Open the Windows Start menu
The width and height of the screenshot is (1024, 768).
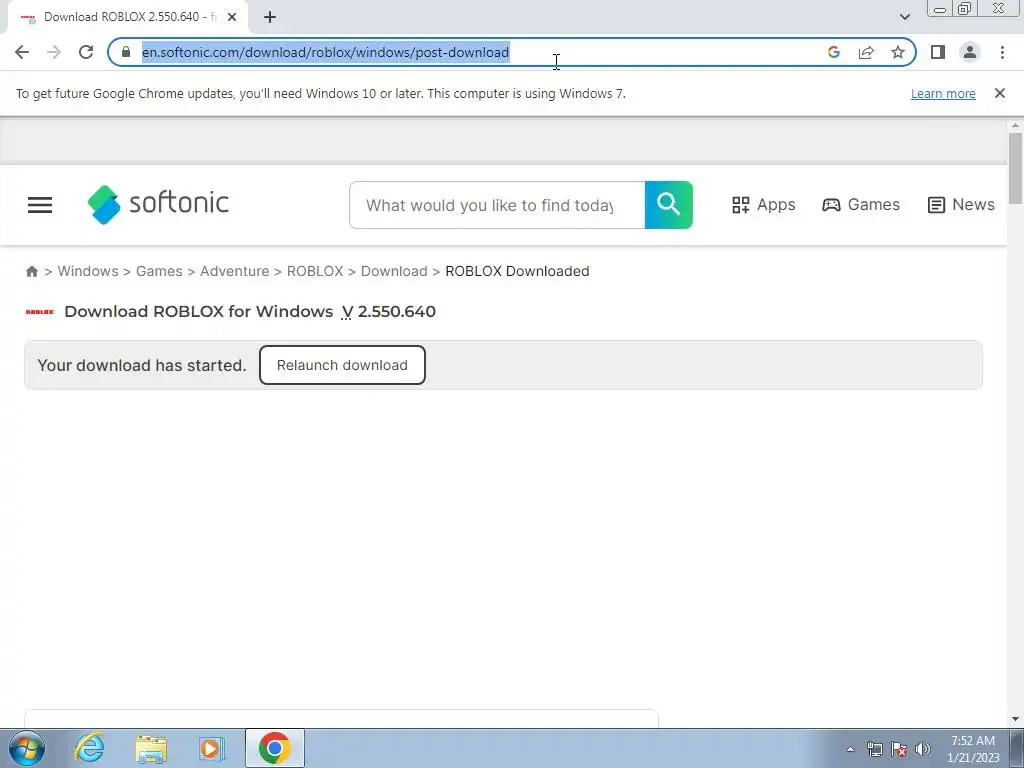coord(27,748)
